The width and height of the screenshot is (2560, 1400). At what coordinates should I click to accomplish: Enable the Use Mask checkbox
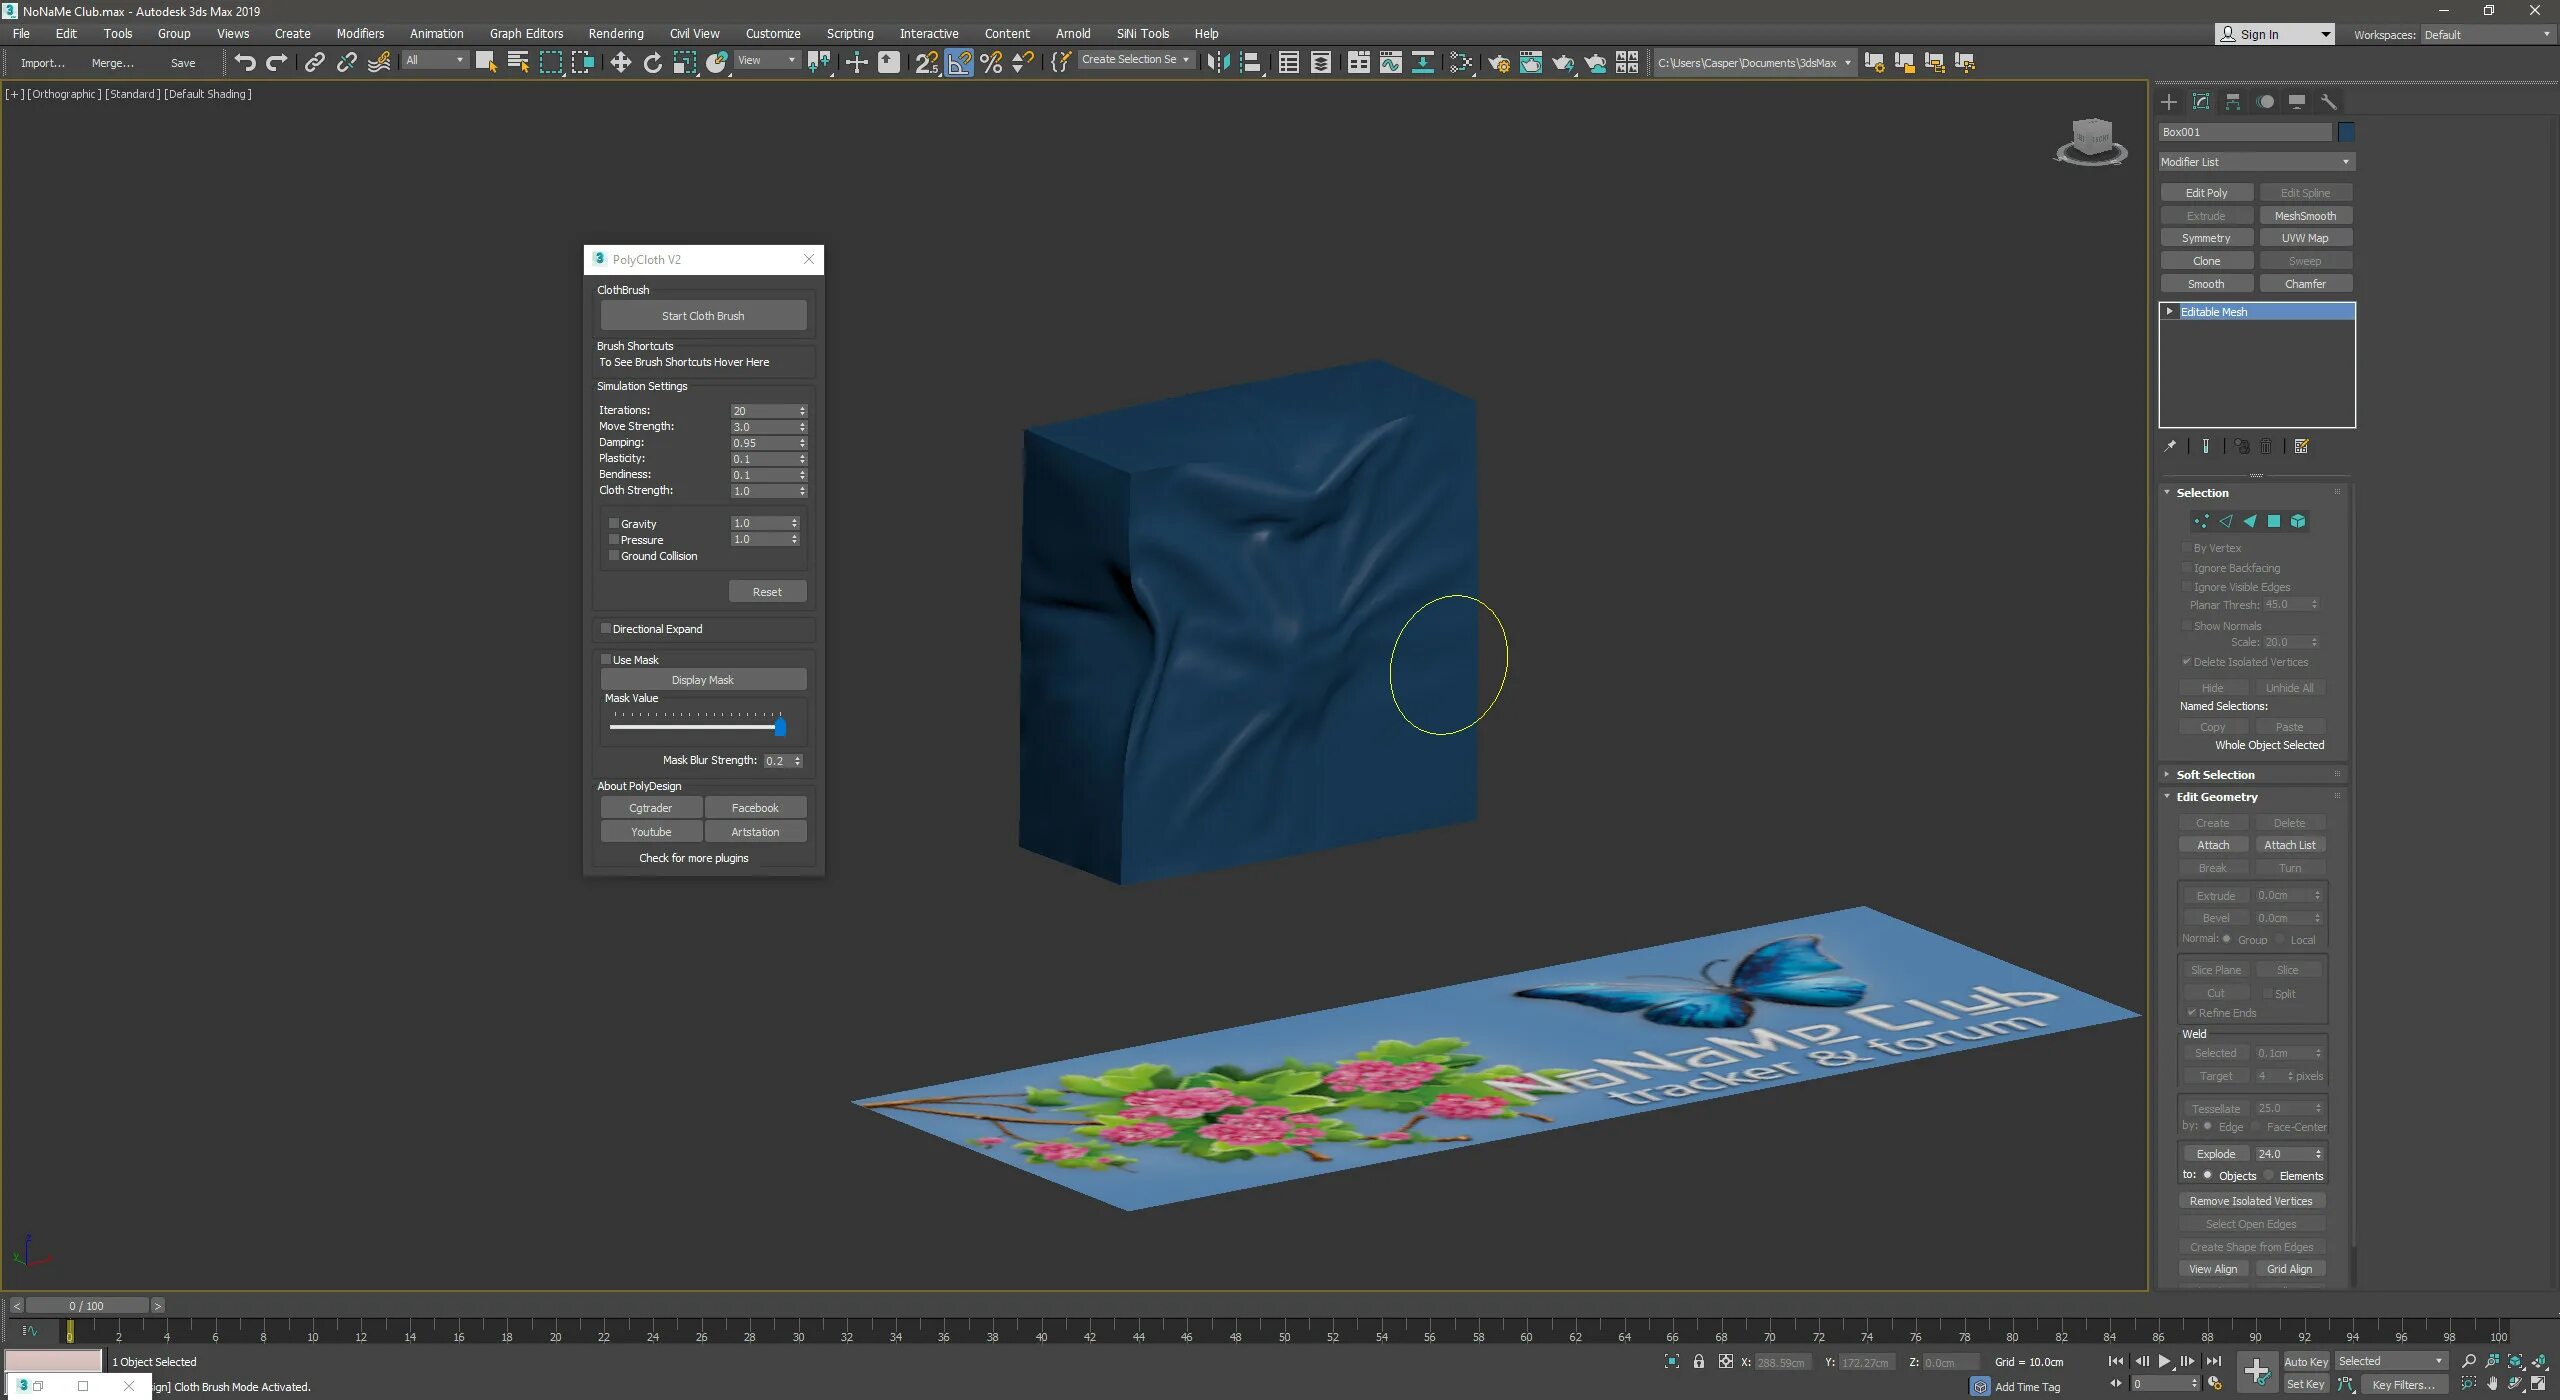[606, 659]
